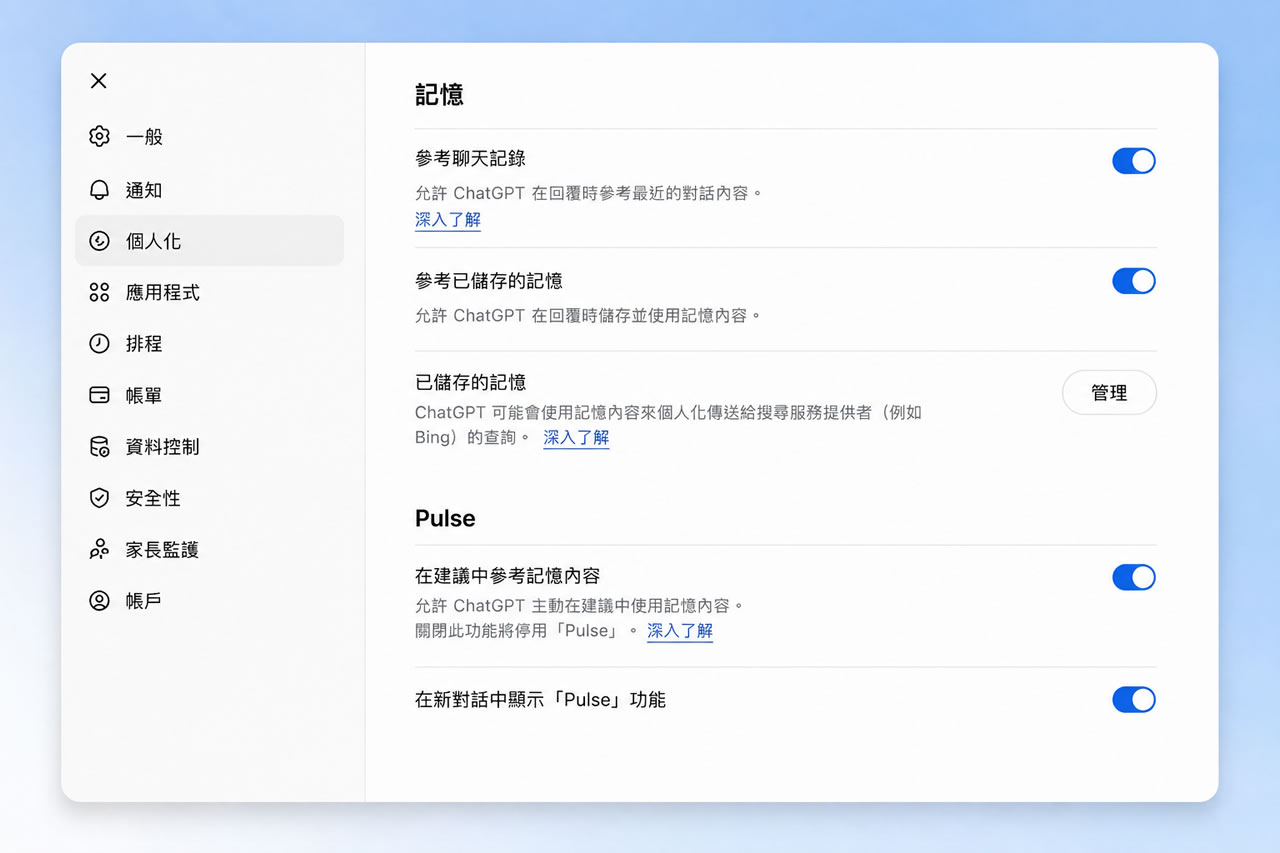Click the gear icon beside 一般
1280x853 pixels.
click(x=99, y=137)
